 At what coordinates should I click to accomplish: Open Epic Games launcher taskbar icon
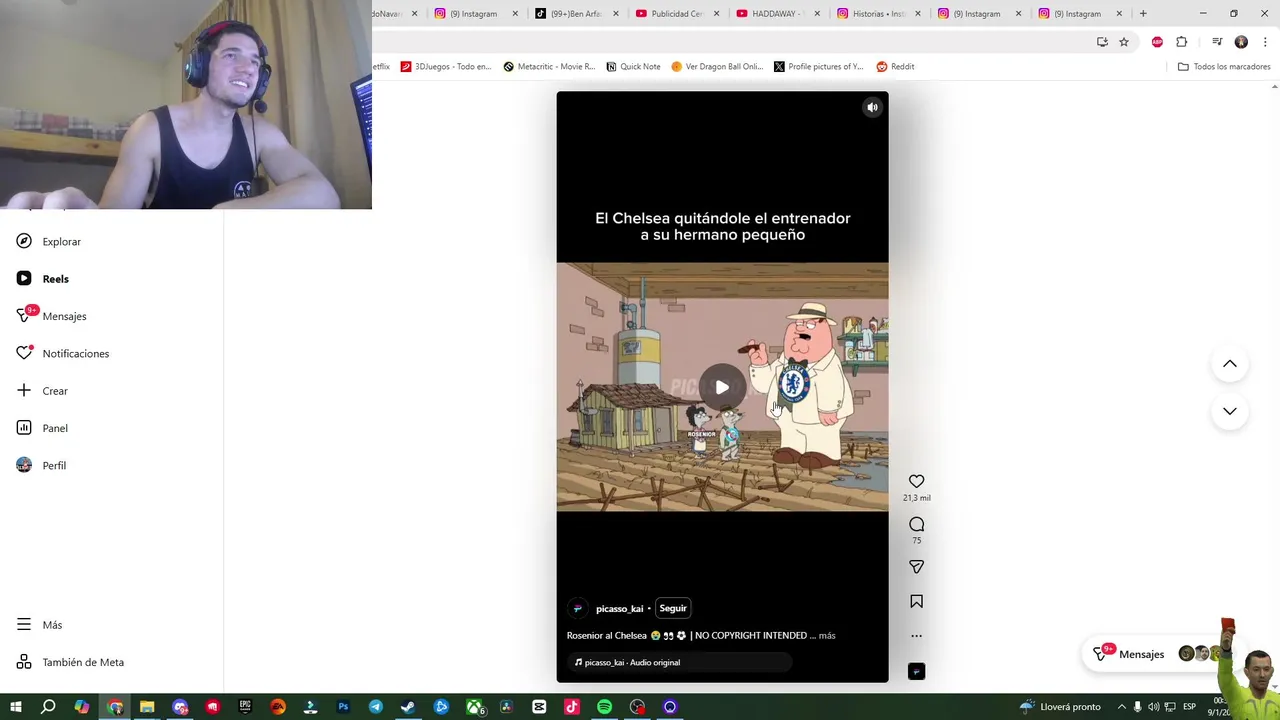pyautogui.click(x=245, y=707)
